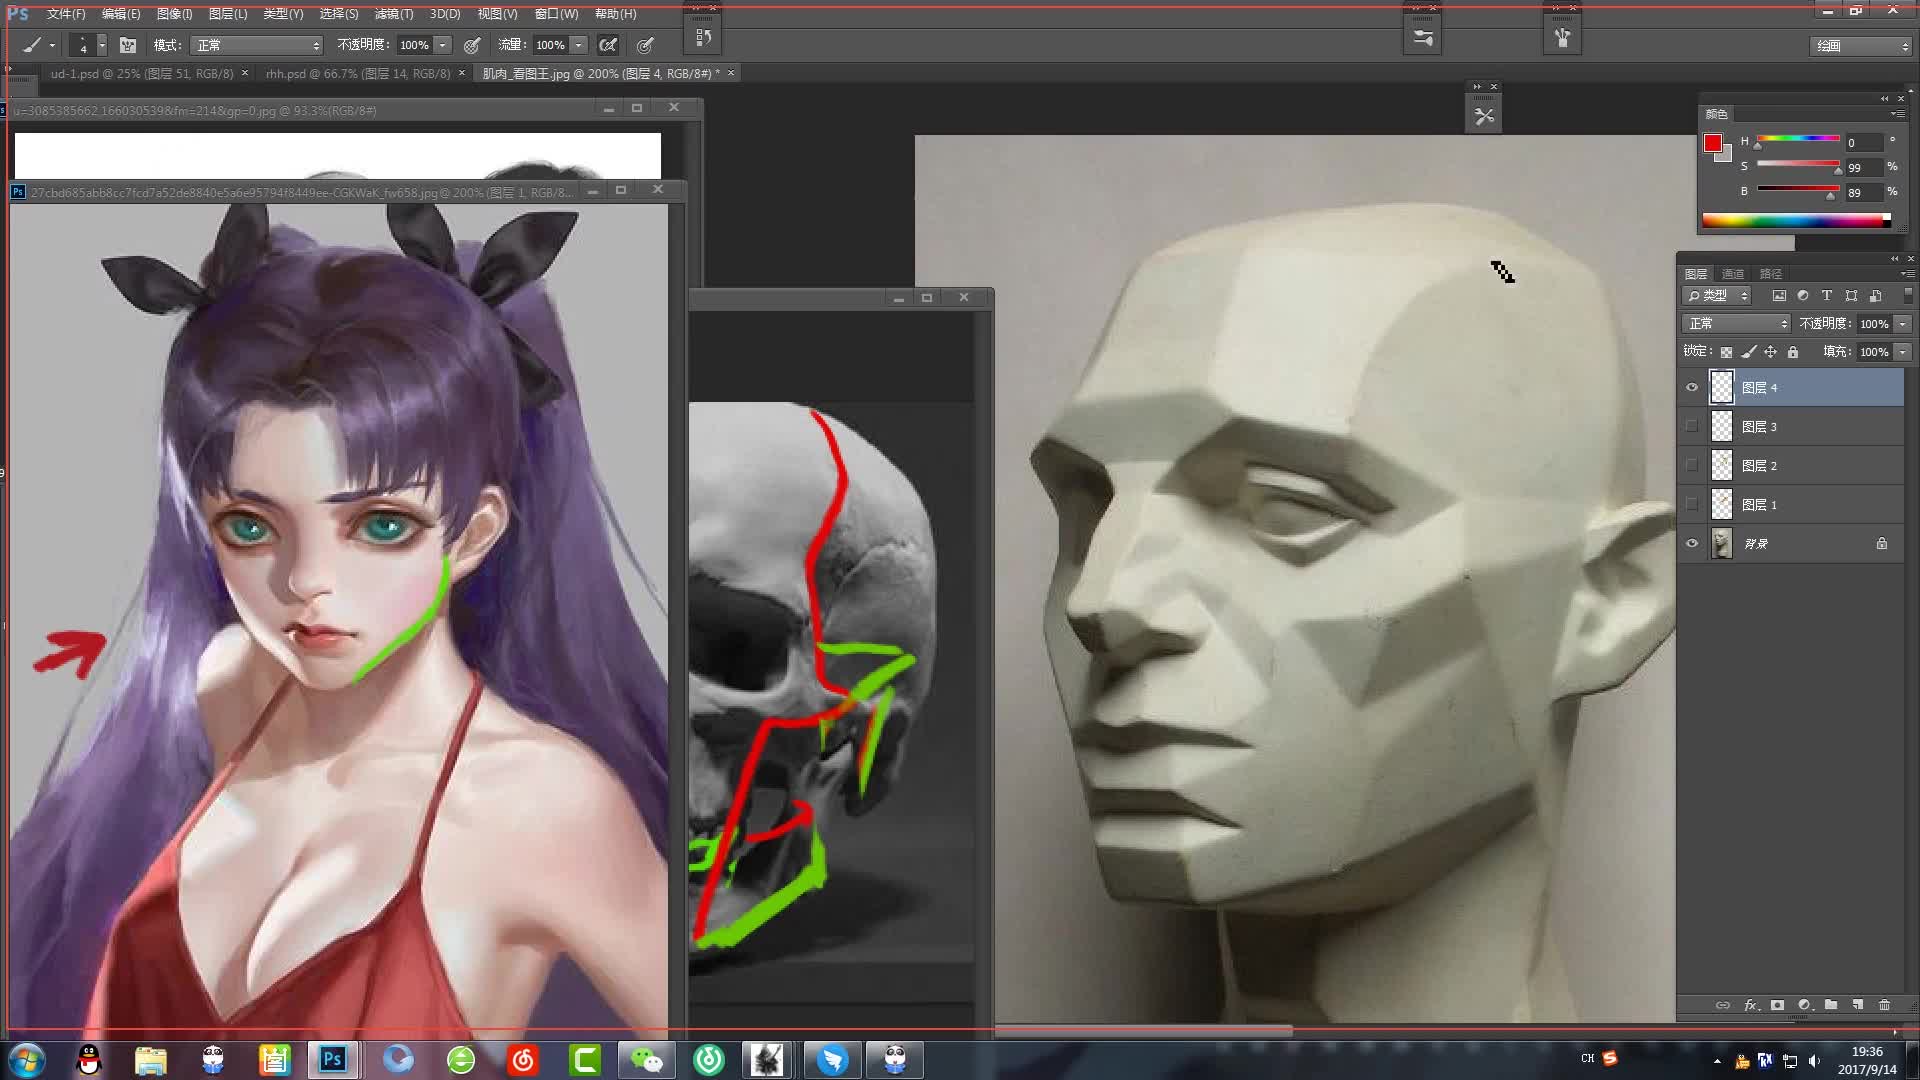Screen dimensions: 1920x1080
Task: Click the Photoshop taskbar button
Action: 333,1059
